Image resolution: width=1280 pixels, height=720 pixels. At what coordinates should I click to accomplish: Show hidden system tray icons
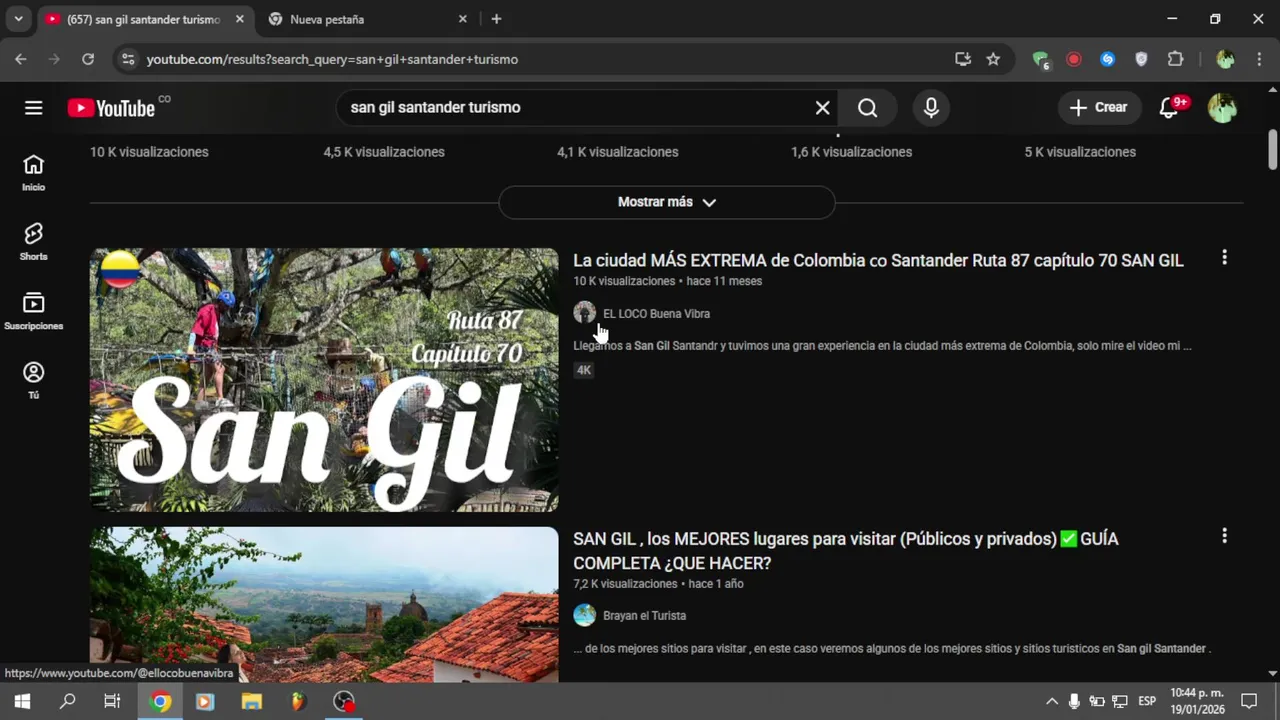pos(1052,701)
